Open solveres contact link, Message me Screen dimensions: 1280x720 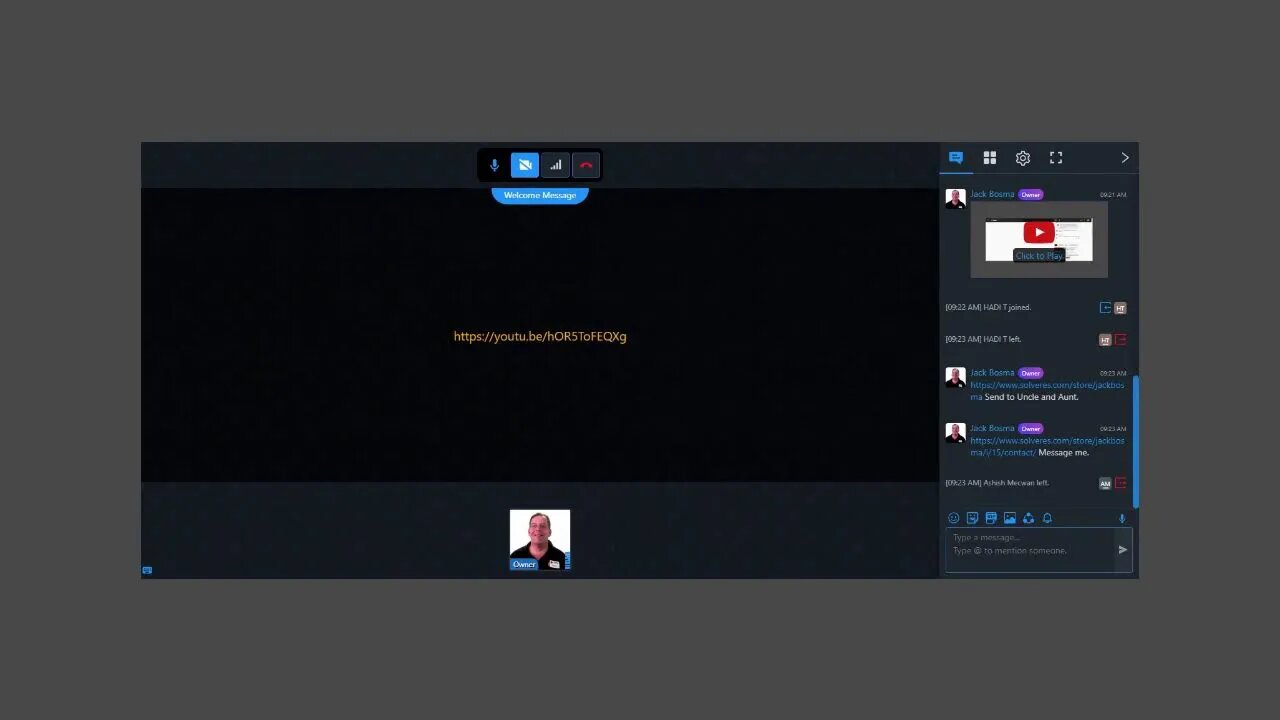click(x=1047, y=446)
